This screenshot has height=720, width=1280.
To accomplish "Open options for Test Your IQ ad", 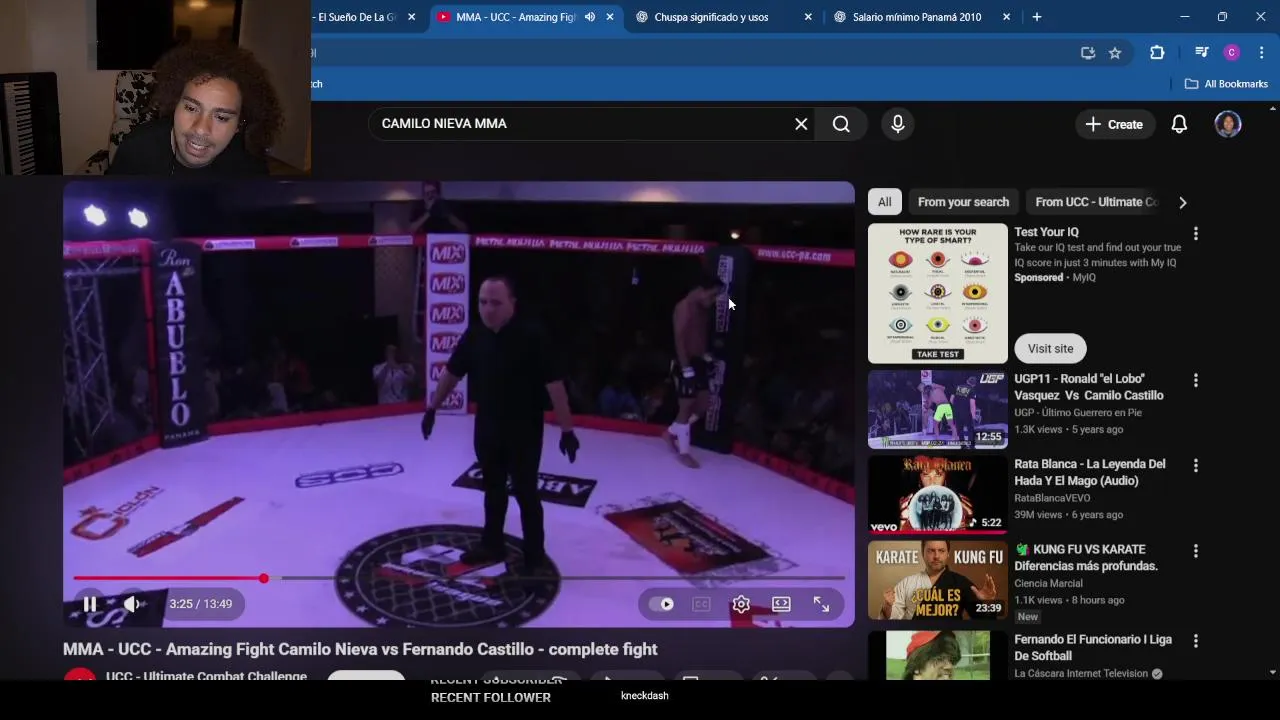I will pyautogui.click(x=1195, y=234).
